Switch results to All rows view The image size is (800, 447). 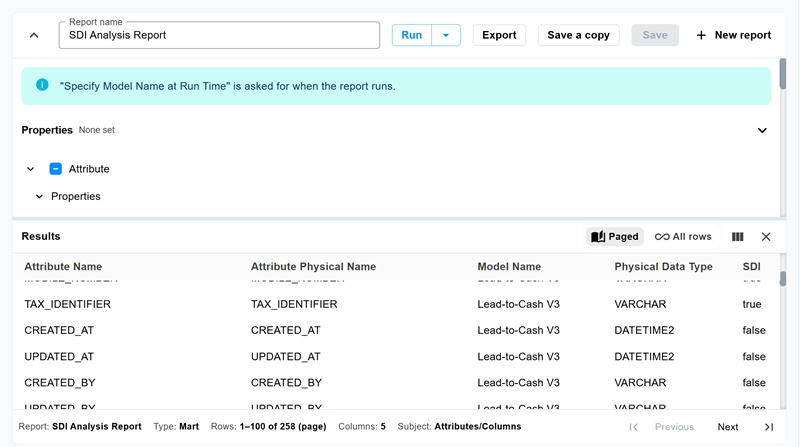point(683,236)
